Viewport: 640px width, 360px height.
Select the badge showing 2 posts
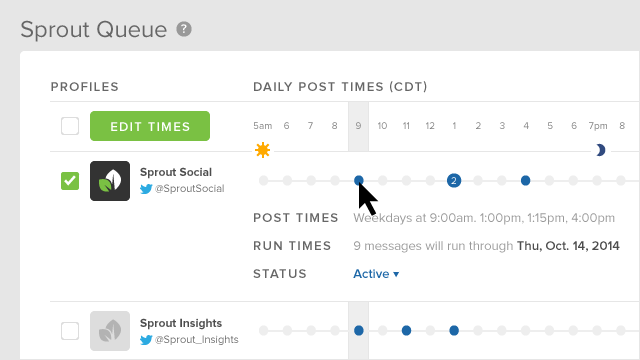(454, 180)
